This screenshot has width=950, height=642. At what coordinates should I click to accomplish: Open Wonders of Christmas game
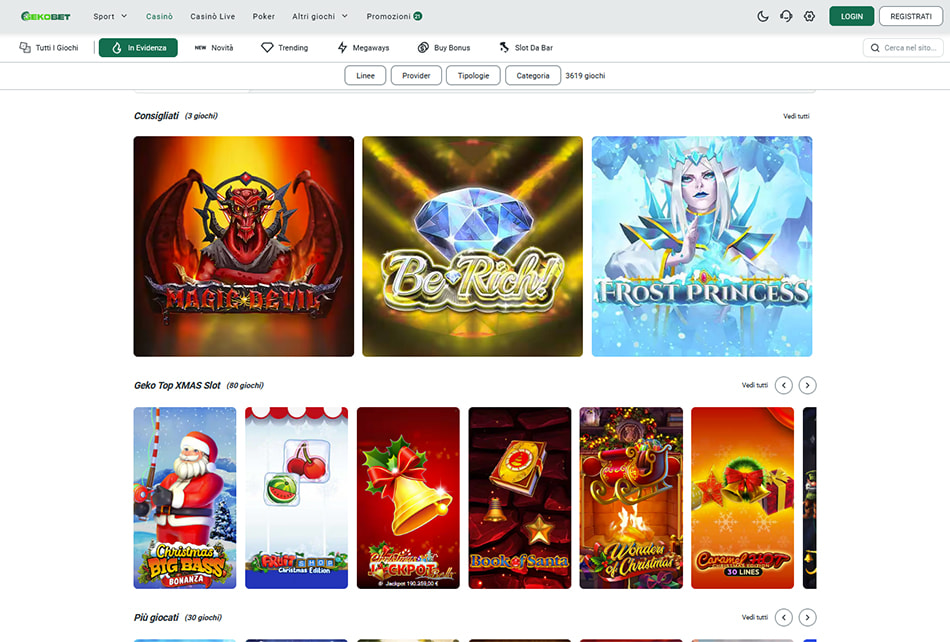click(631, 498)
